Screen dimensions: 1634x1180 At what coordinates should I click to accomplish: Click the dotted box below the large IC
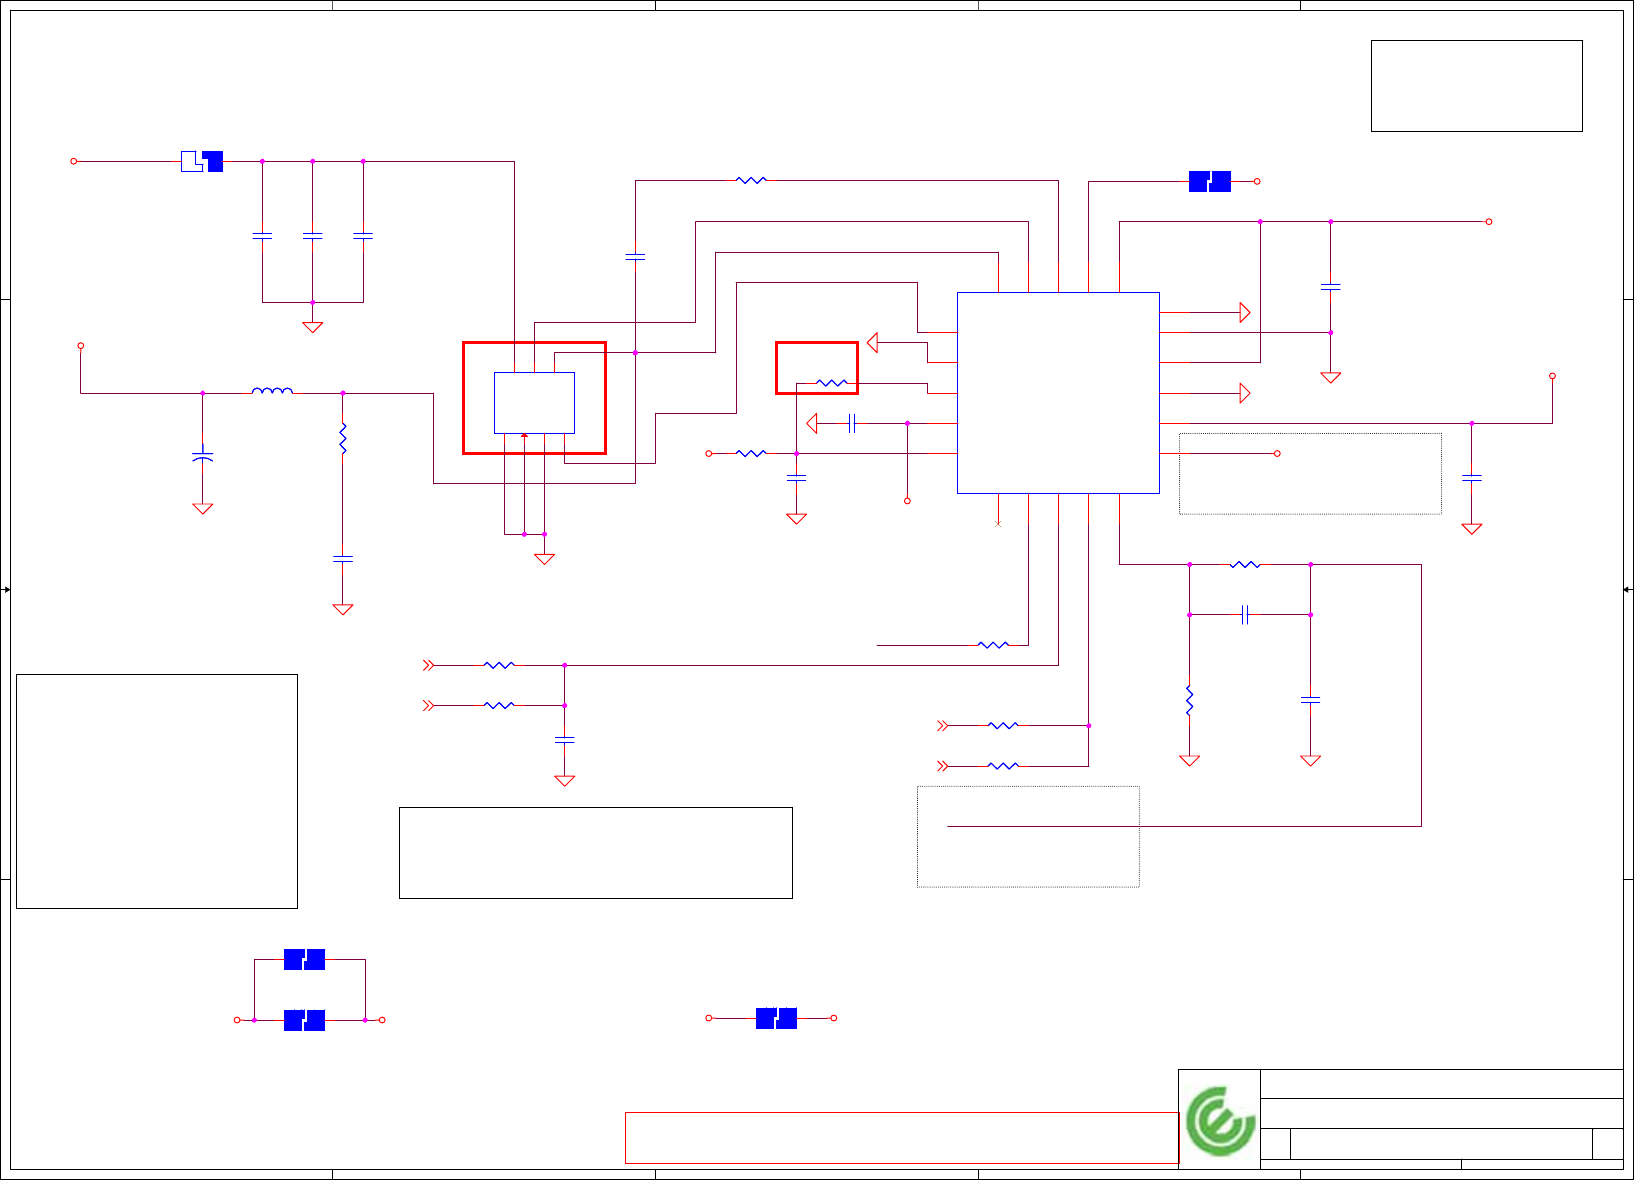tap(1028, 836)
